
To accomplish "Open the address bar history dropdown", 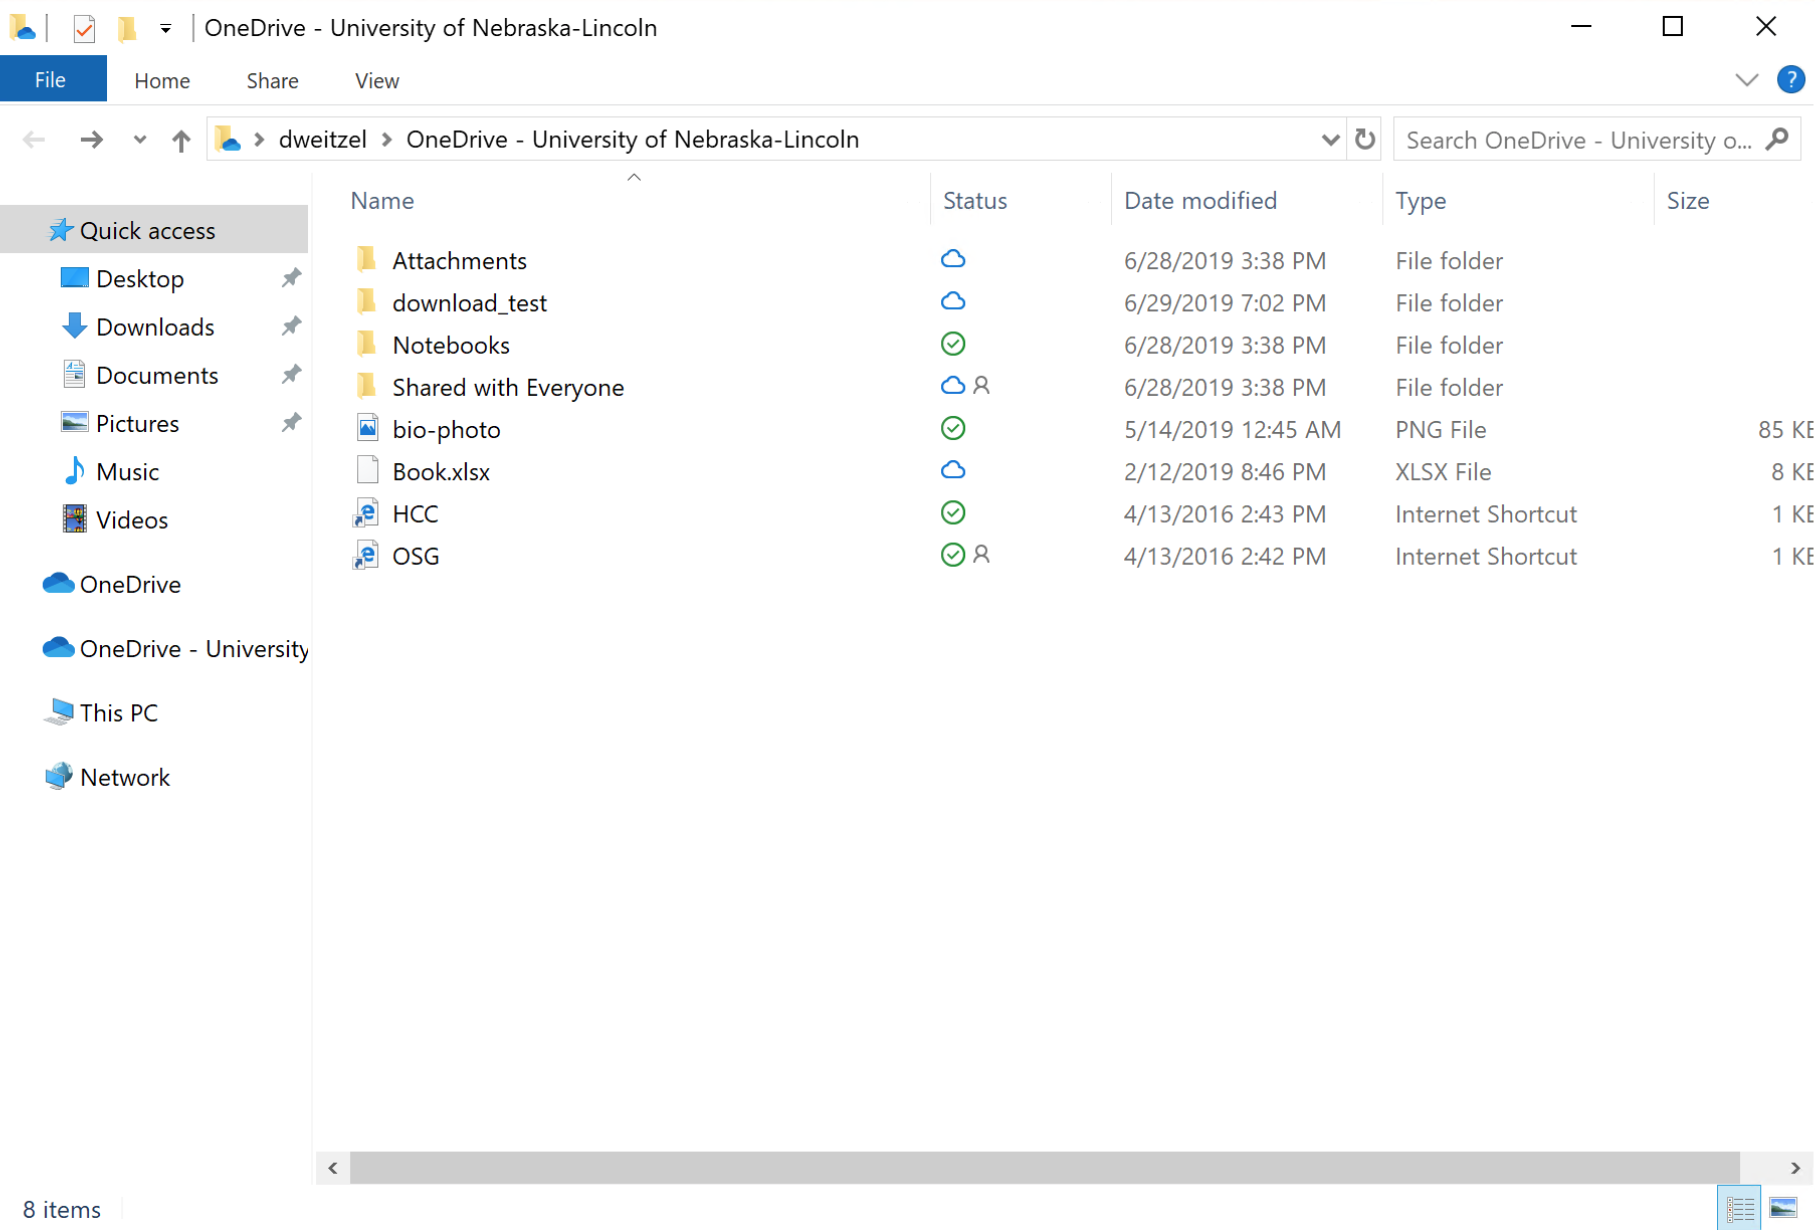I will pyautogui.click(x=1330, y=140).
